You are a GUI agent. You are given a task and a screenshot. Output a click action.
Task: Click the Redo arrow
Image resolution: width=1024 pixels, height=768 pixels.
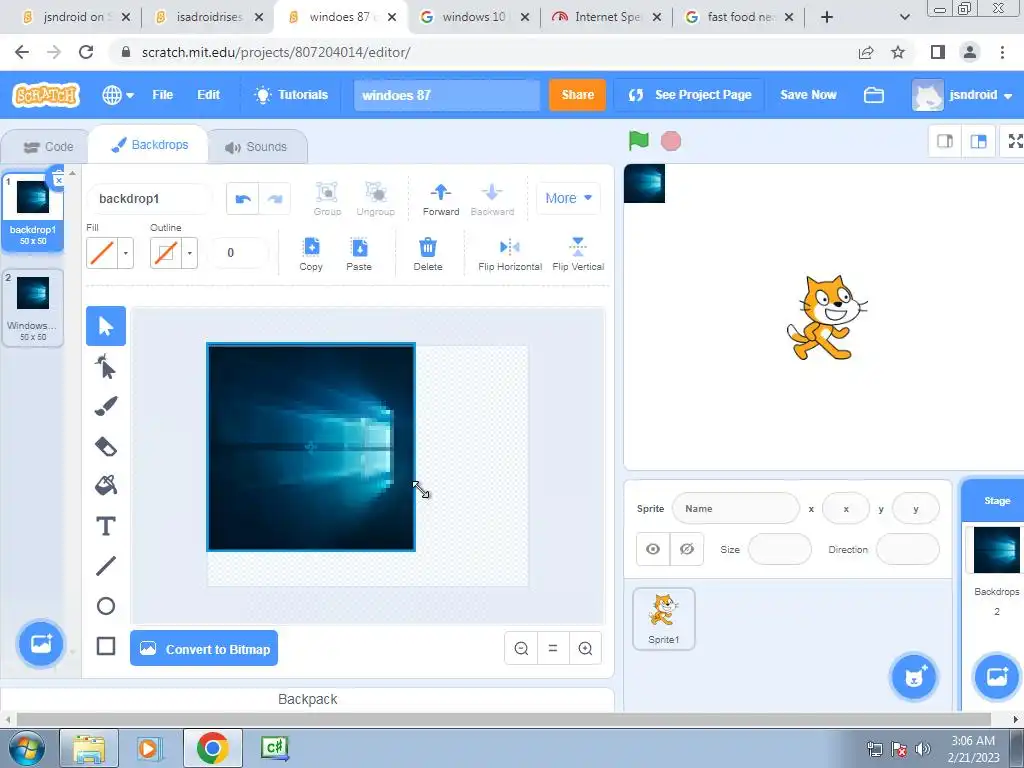click(275, 199)
